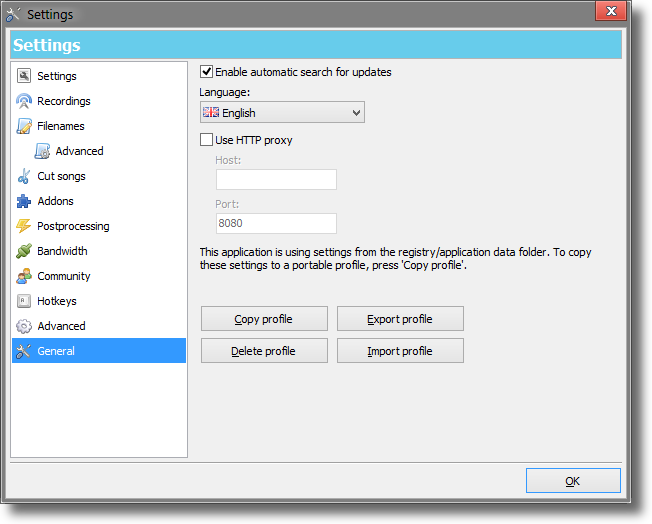
Task: Click the Delete profile button
Action: click(263, 351)
